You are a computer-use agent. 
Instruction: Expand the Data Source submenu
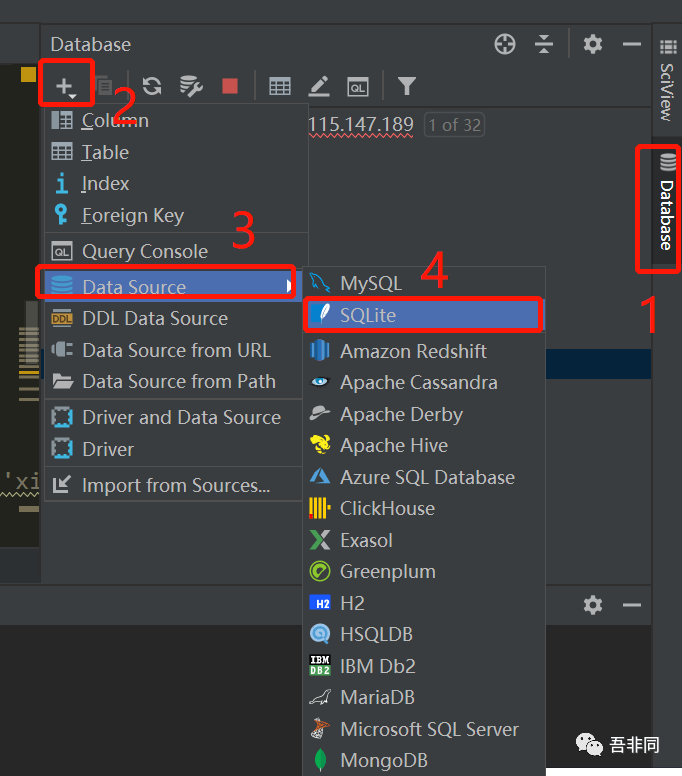point(173,287)
